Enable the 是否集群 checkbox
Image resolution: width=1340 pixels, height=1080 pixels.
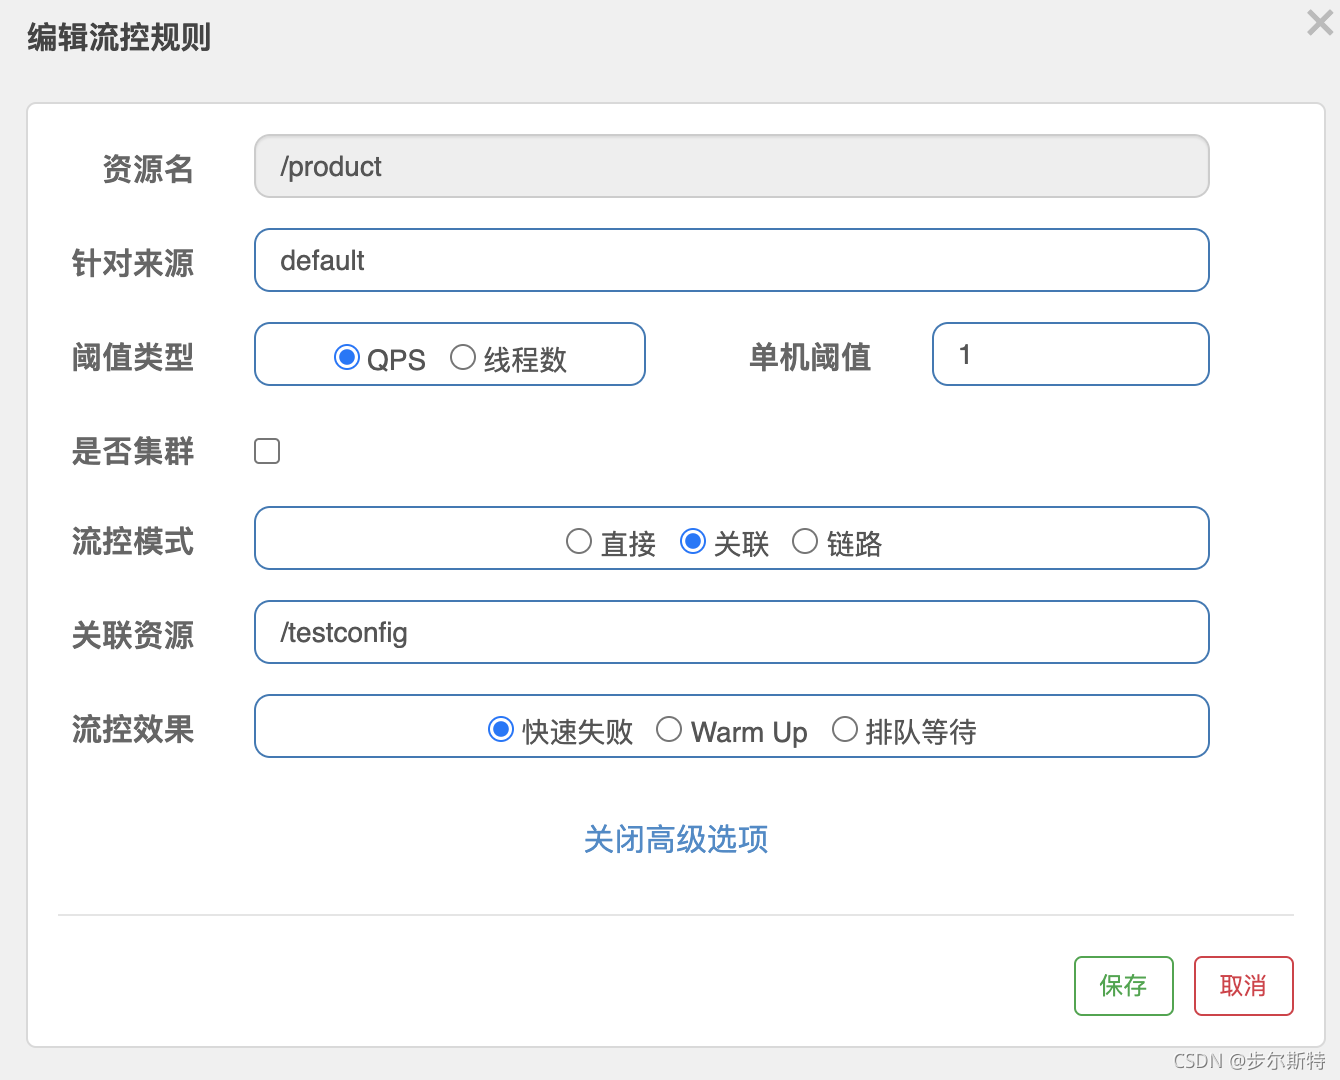pyautogui.click(x=267, y=451)
